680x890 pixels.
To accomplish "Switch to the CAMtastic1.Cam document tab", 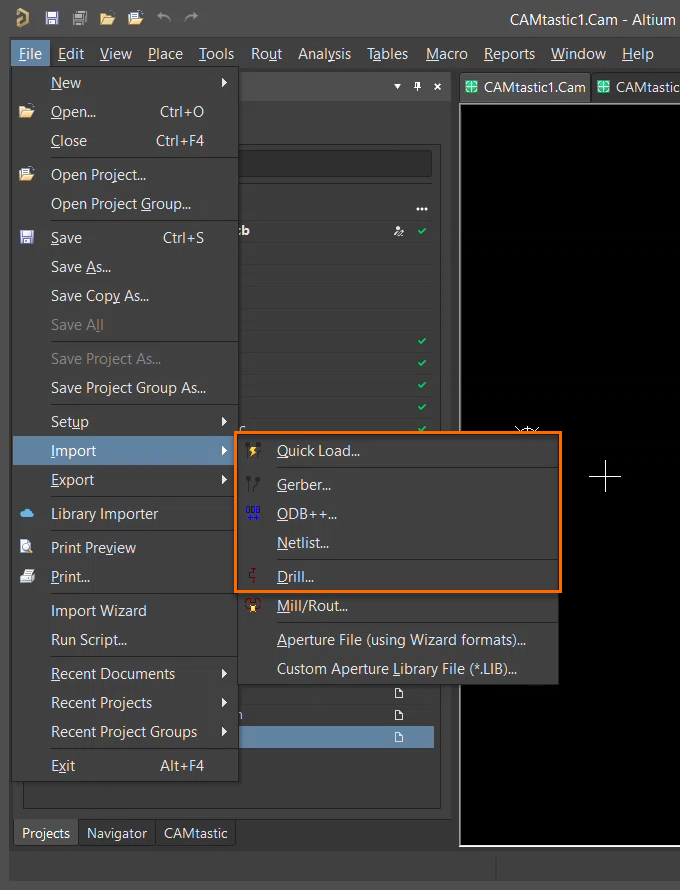I will (x=525, y=87).
